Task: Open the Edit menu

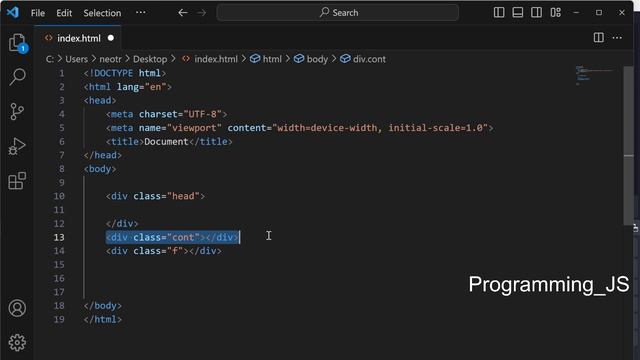Action: pyautogui.click(x=64, y=13)
